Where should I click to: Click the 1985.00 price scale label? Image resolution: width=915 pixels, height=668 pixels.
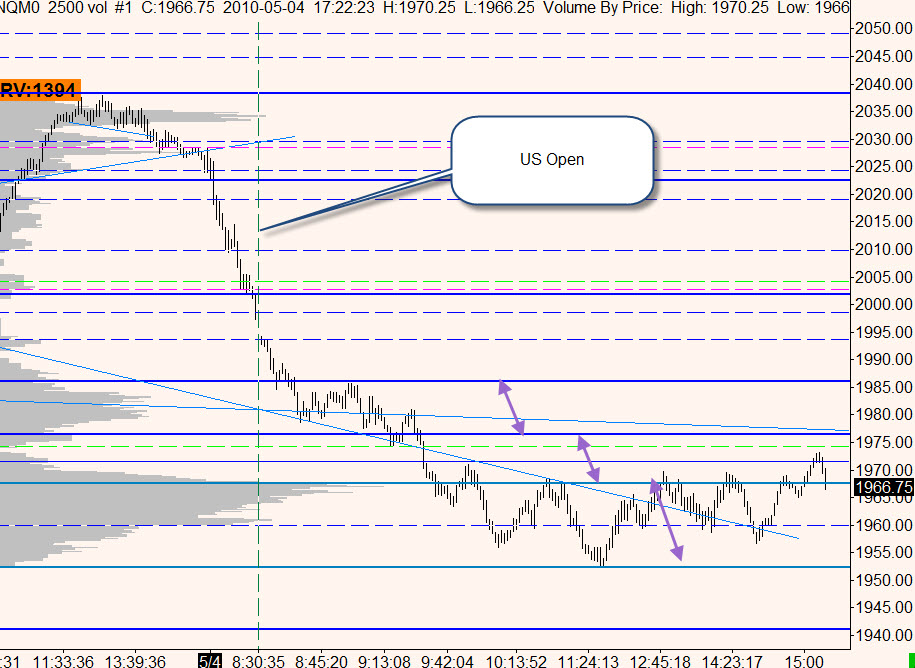pyautogui.click(x=882, y=387)
